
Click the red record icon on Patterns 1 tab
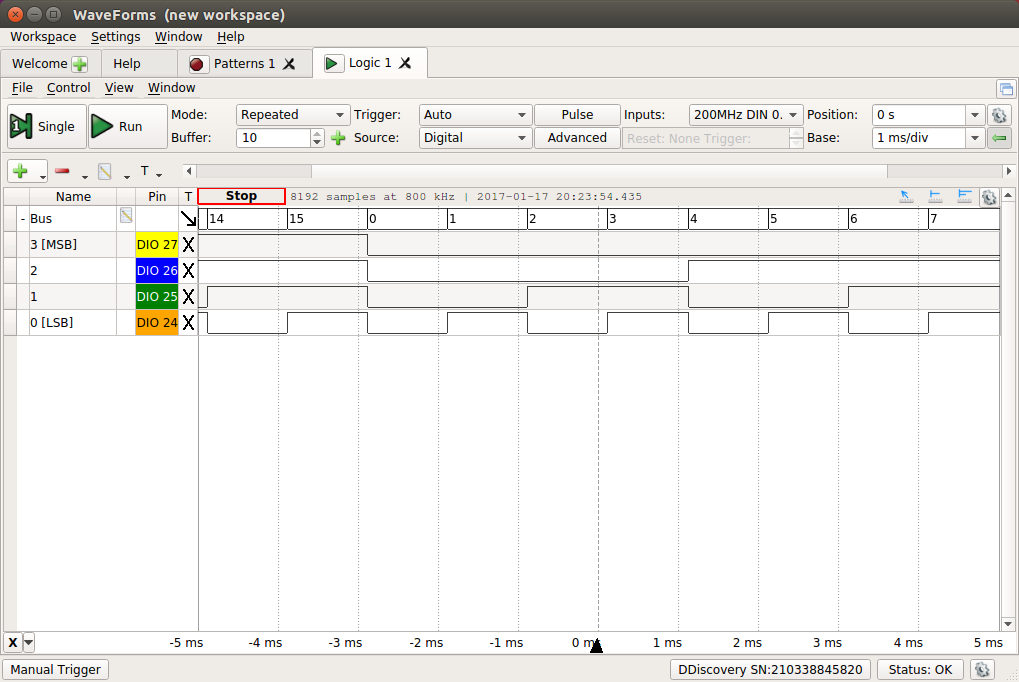(x=197, y=64)
